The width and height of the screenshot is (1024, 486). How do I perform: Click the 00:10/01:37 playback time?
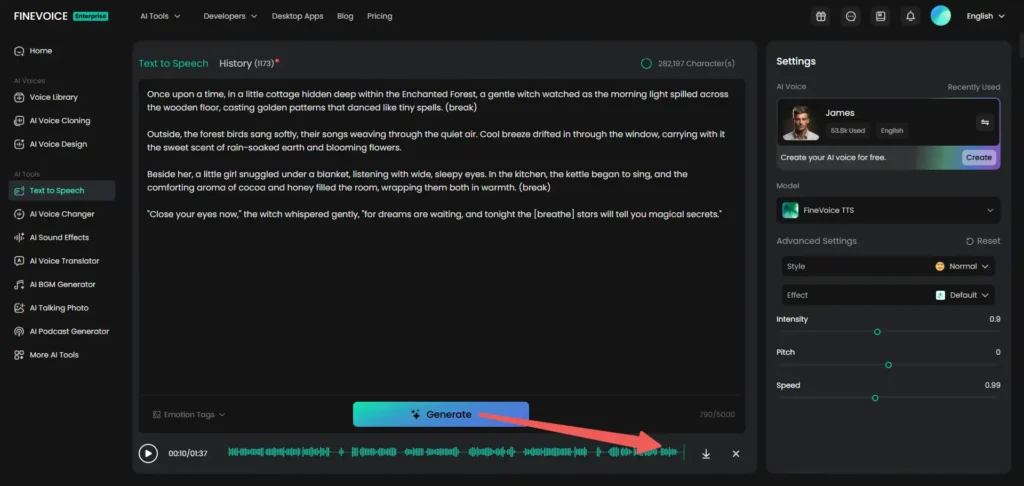tap(188, 453)
